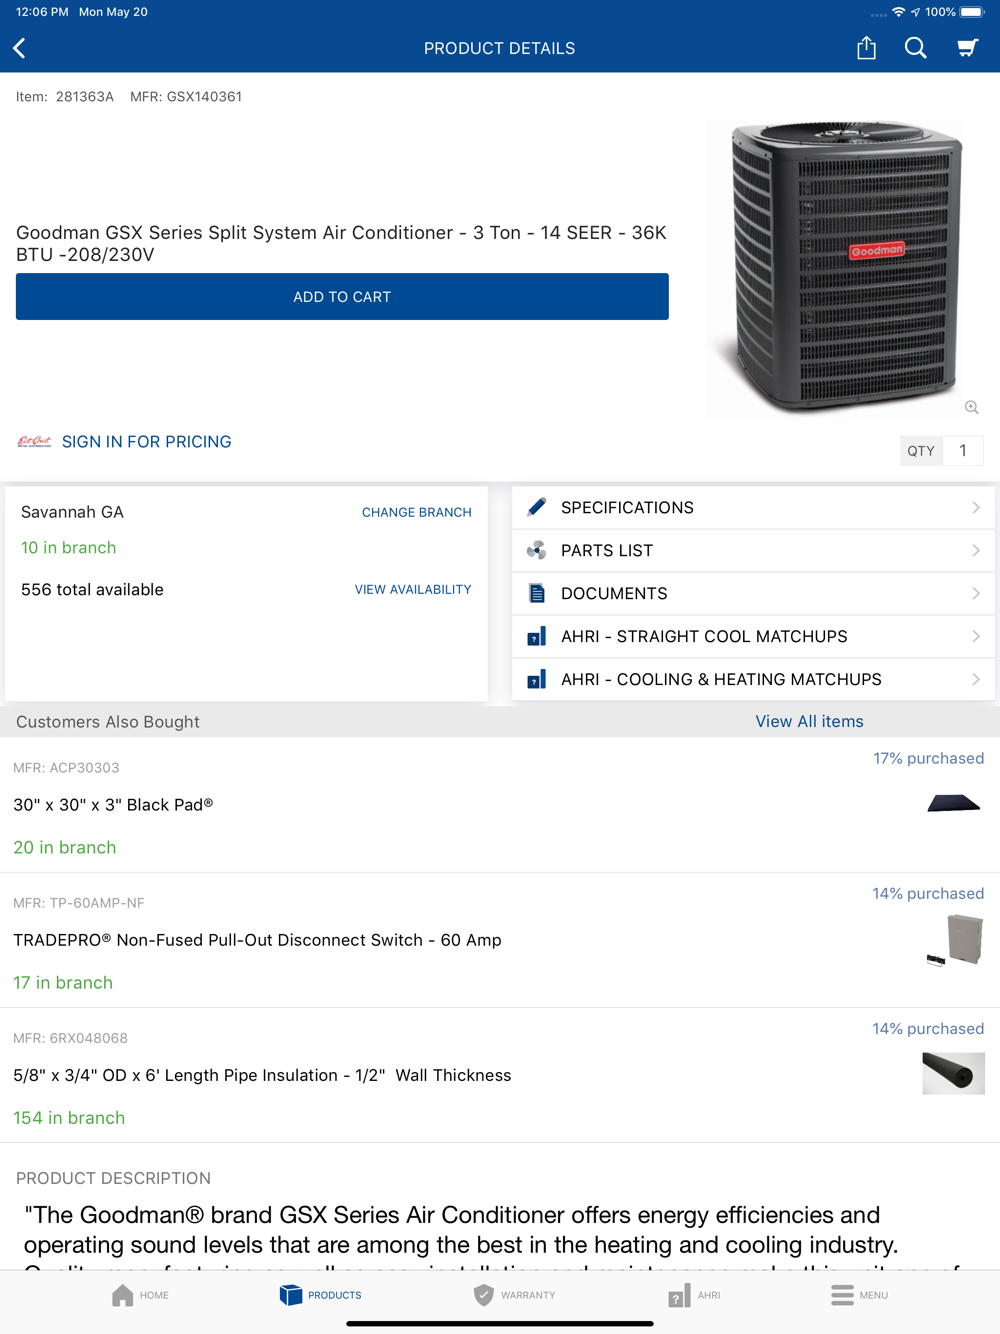Click 'MFR: ACP30303' label
Screen dimensions: 1000x1334
click(x=66, y=767)
